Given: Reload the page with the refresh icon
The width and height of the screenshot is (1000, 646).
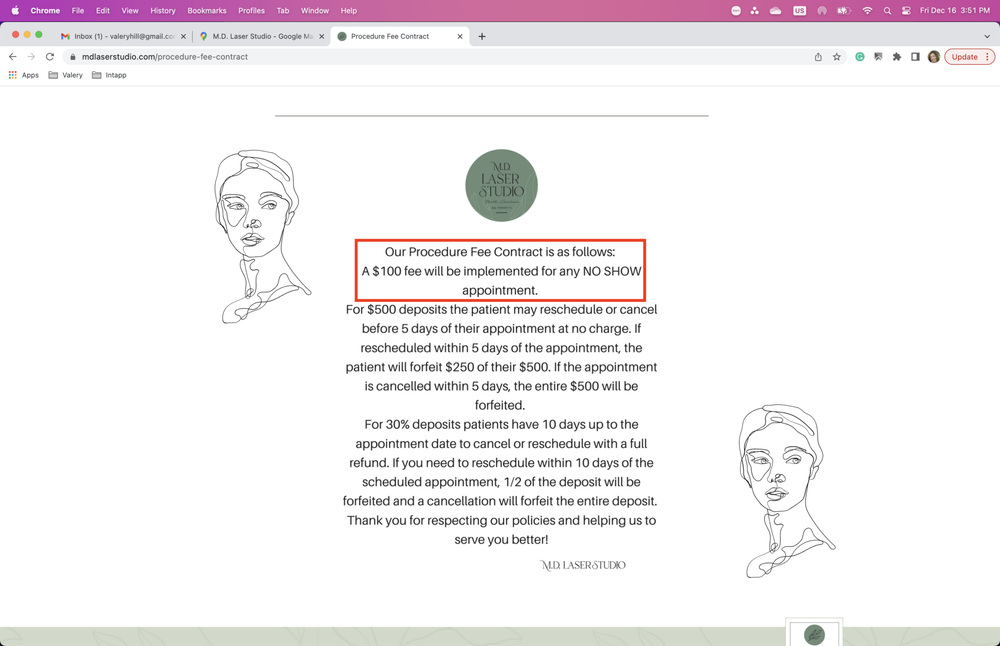Looking at the screenshot, I should [50, 57].
